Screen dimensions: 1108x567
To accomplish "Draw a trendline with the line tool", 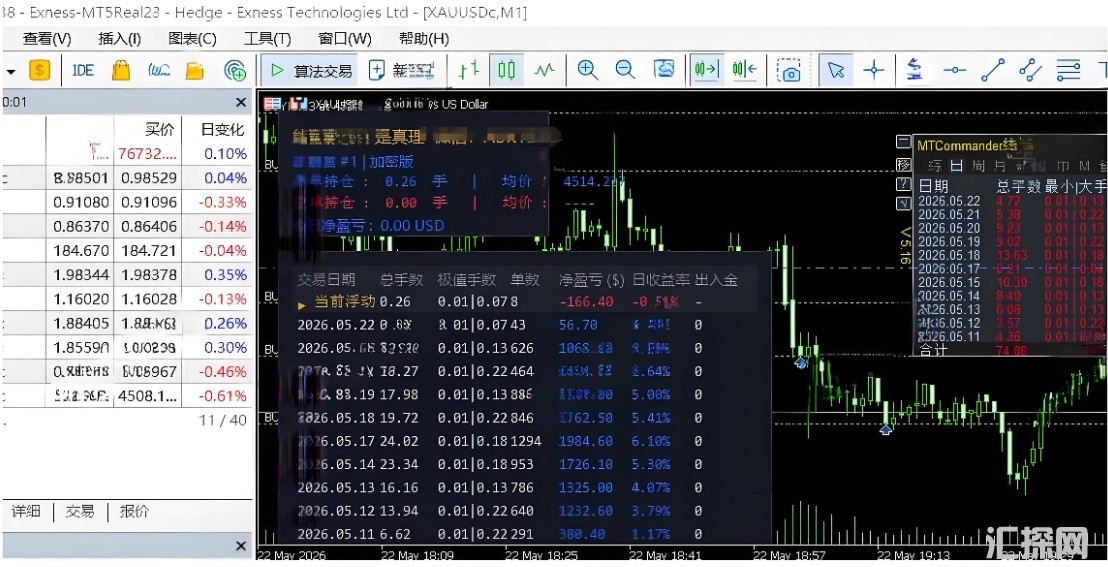I will [993, 70].
